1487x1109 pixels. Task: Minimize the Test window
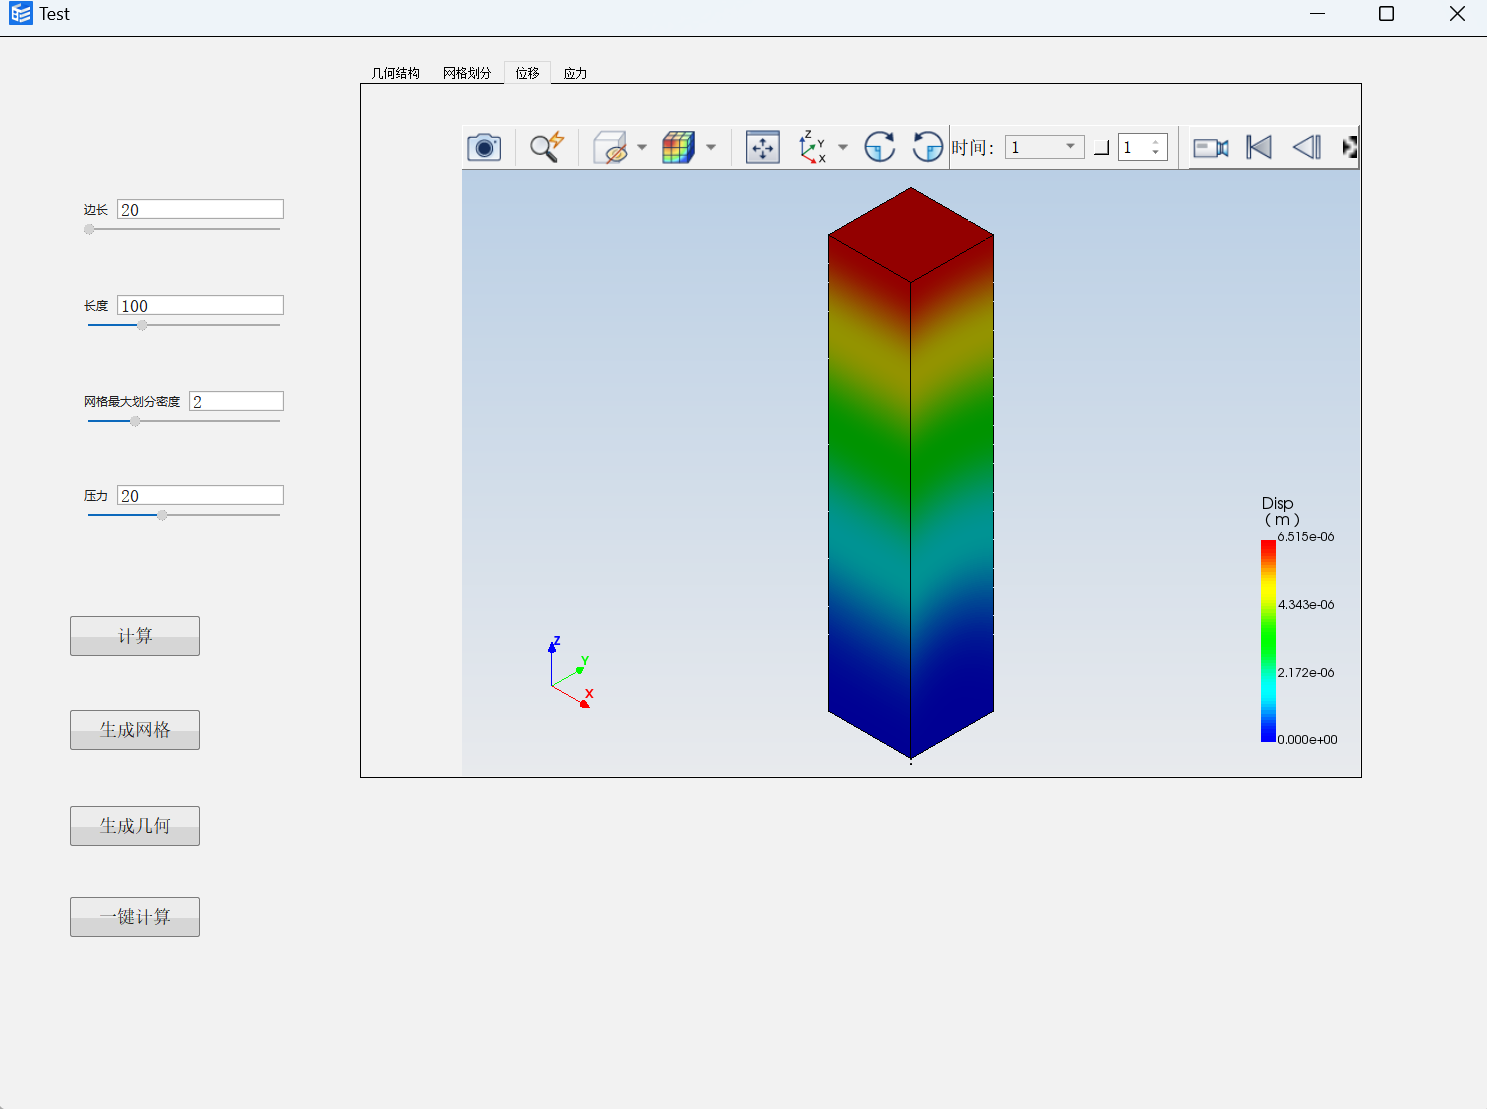[1317, 14]
